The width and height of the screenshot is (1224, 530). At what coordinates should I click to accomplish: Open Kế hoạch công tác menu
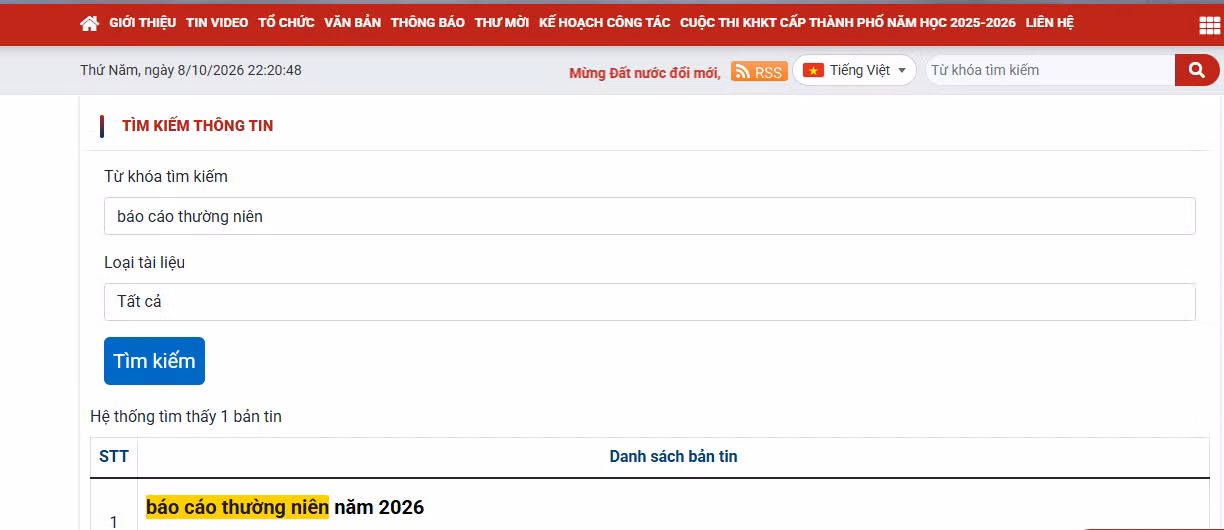click(604, 23)
